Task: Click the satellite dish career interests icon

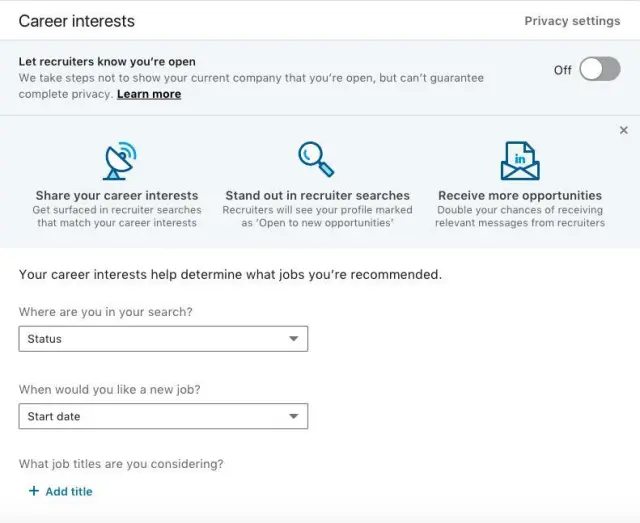Action: tap(118, 160)
